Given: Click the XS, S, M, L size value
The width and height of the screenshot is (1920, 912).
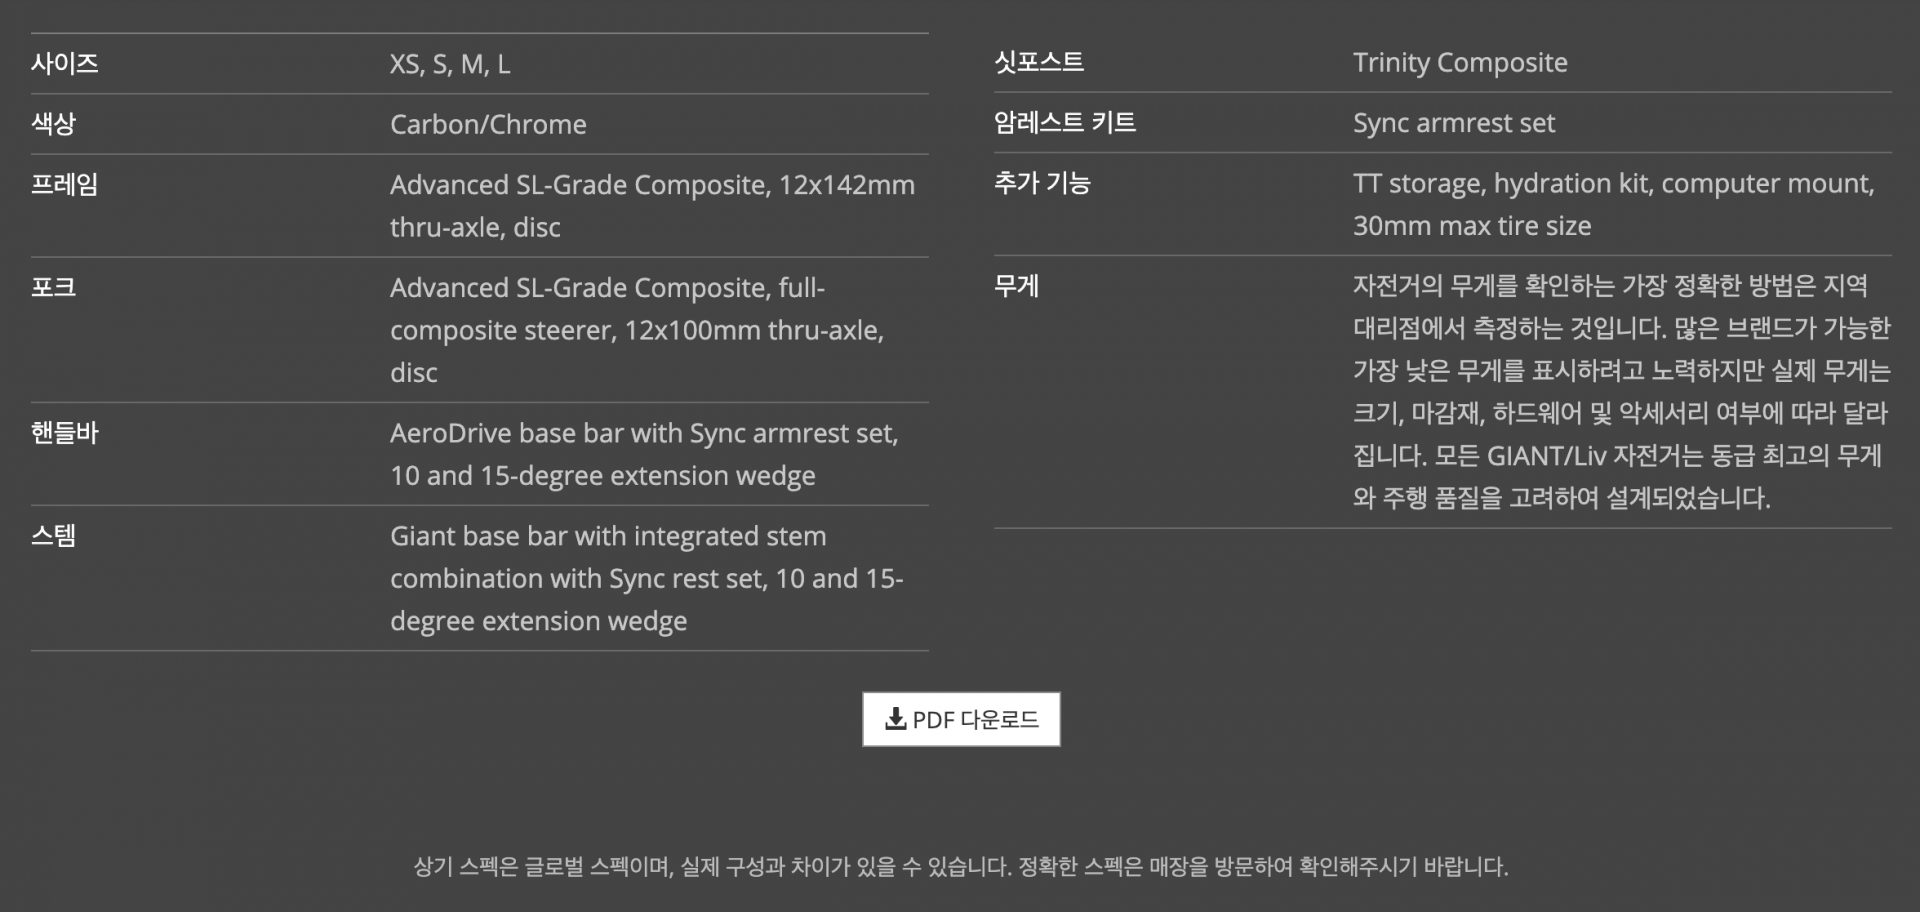Looking at the screenshot, I should 450,65.
